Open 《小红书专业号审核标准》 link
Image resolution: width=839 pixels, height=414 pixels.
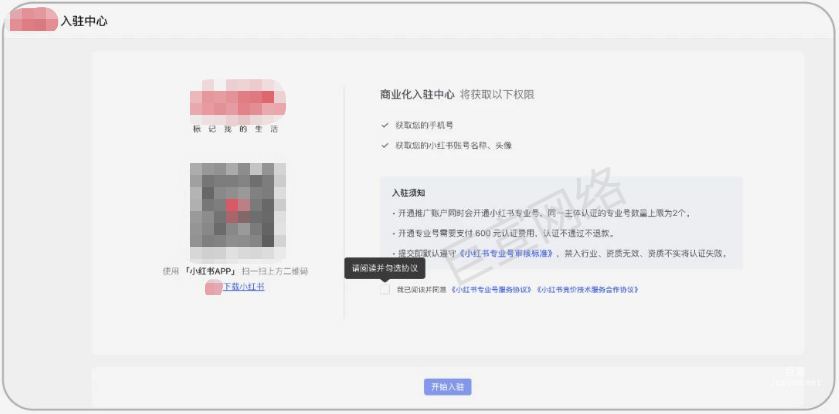tap(508, 254)
